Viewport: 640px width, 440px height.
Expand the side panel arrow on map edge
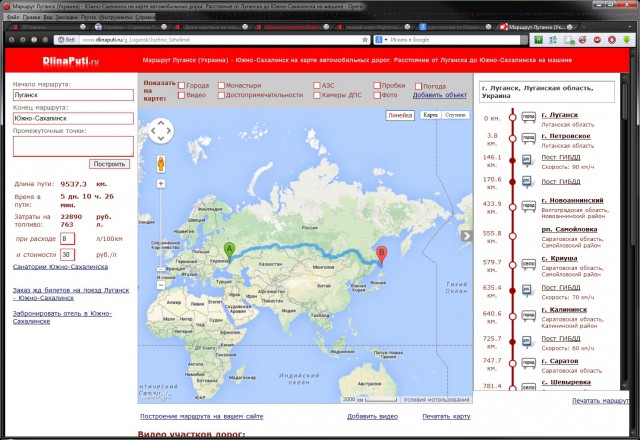465,236
